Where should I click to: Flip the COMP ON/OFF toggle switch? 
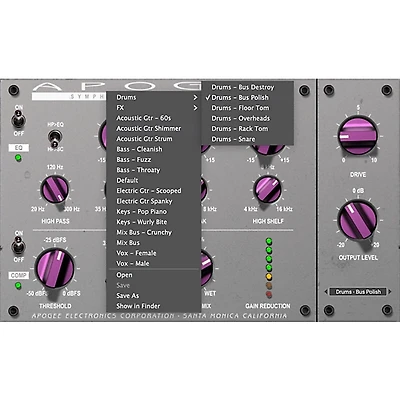point(18,246)
